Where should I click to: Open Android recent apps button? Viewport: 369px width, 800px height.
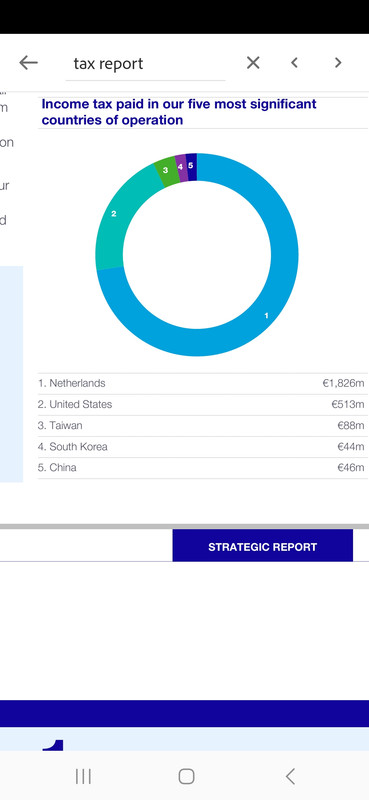coord(83,777)
